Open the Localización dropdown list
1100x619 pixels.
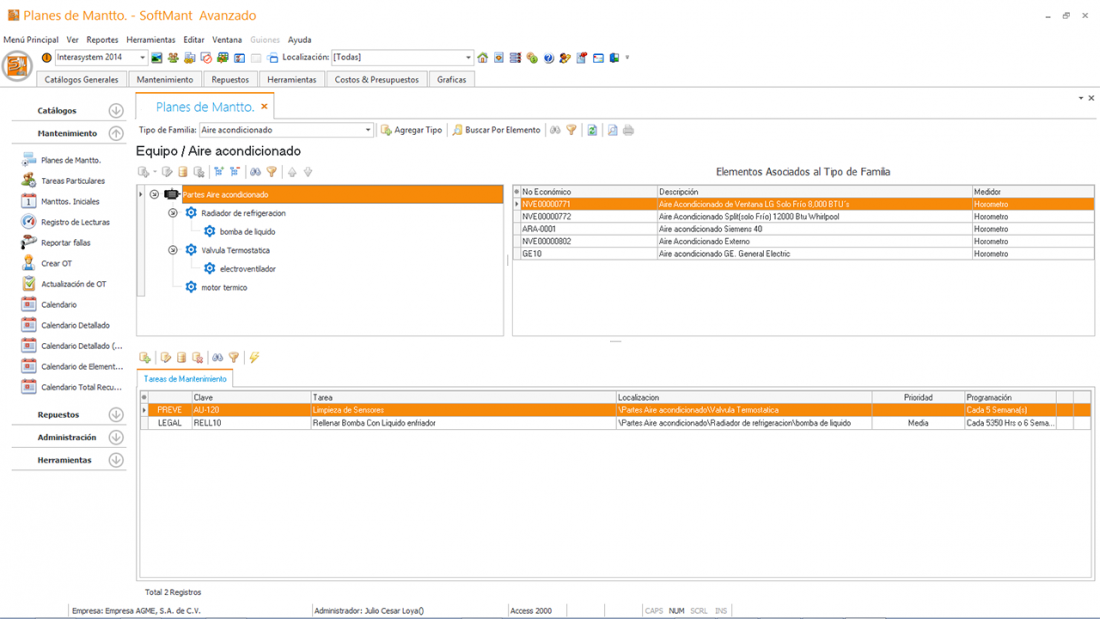click(x=467, y=58)
